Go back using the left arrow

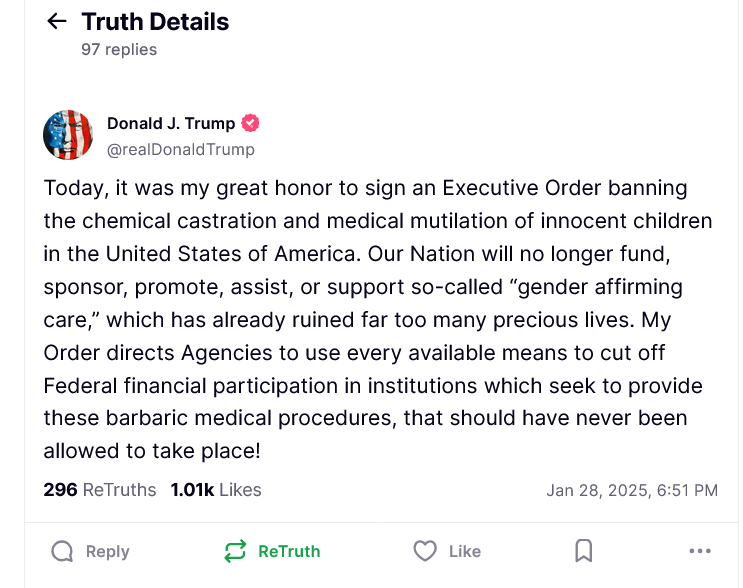57,22
